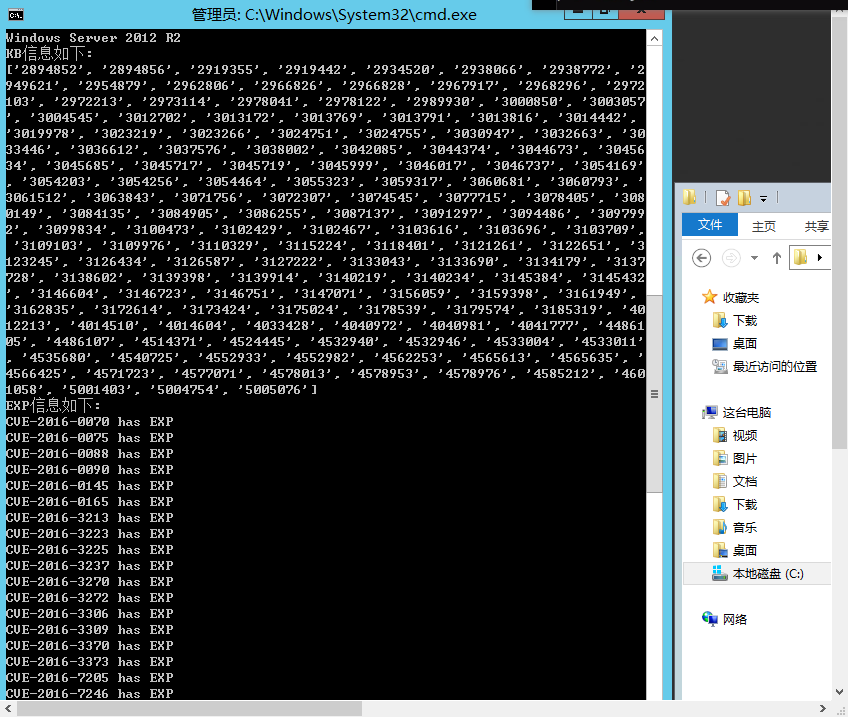Image resolution: width=848 pixels, height=717 pixels.
Task: Switch to the 共享 ribbon tab
Action: (816, 226)
